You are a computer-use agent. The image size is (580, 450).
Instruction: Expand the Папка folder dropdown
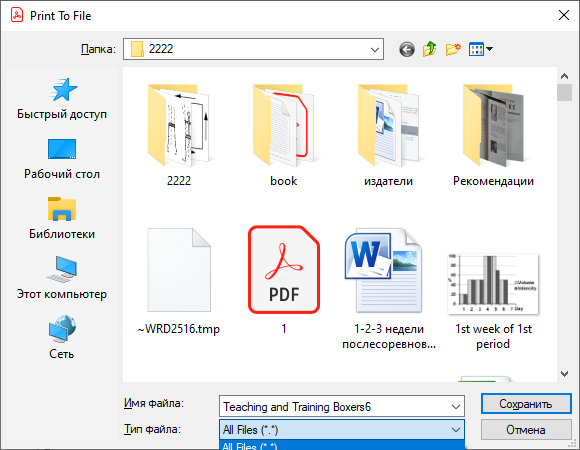click(375, 49)
